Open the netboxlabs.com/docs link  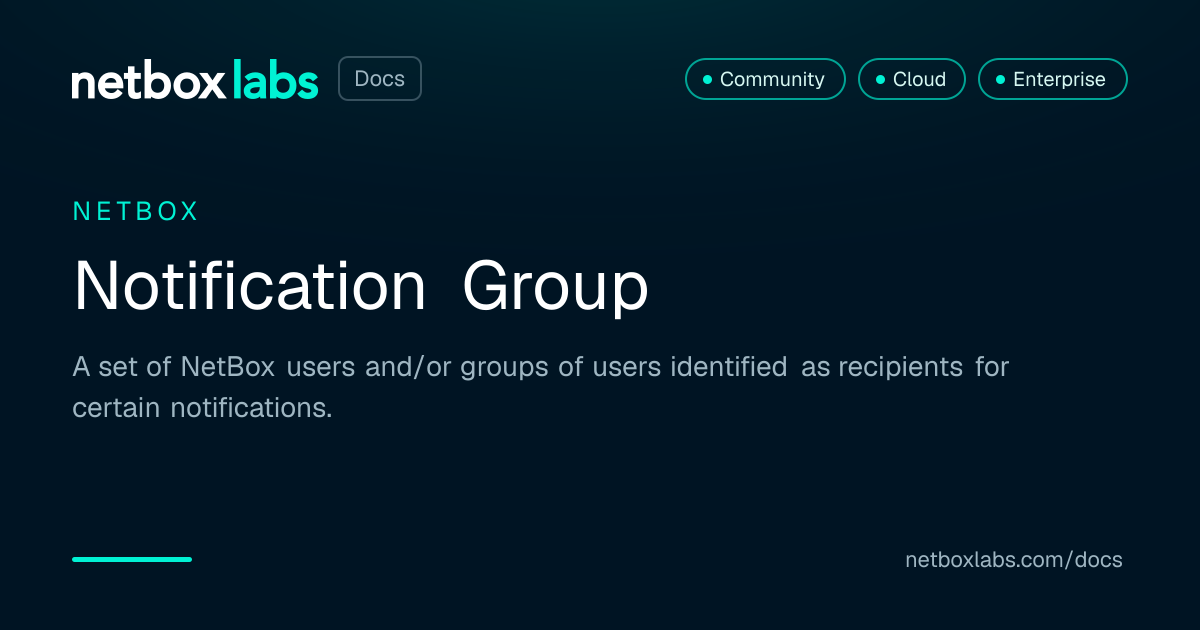pos(1014,560)
